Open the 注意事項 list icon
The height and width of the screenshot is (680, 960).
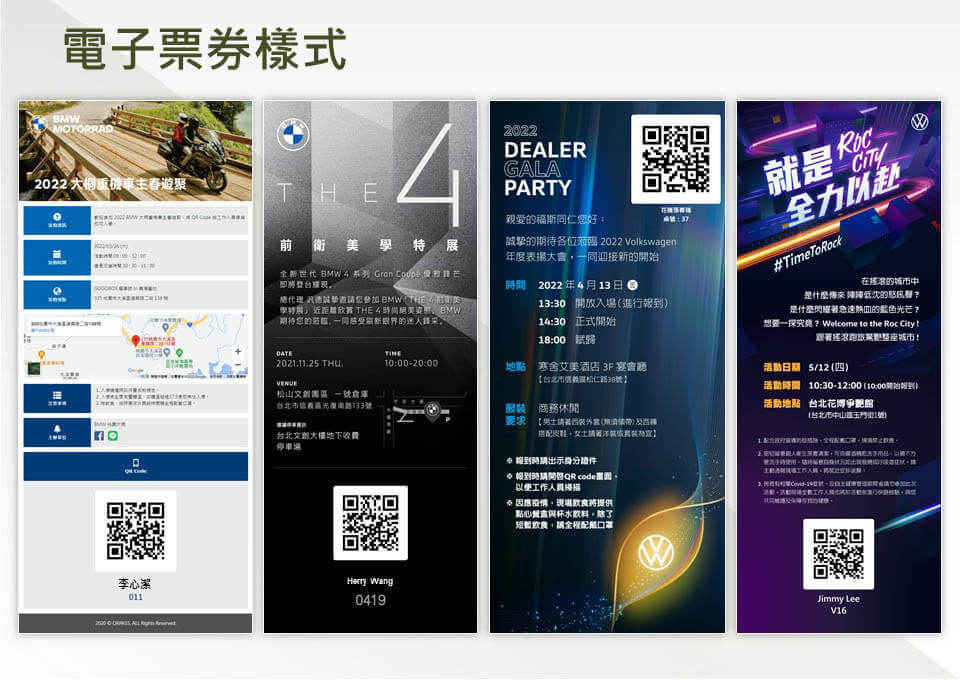(x=57, y=399)
